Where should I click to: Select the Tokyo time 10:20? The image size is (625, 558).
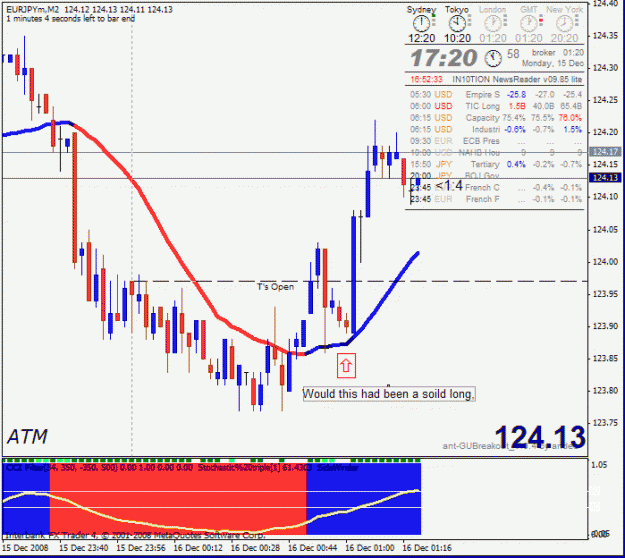[457, 38]
